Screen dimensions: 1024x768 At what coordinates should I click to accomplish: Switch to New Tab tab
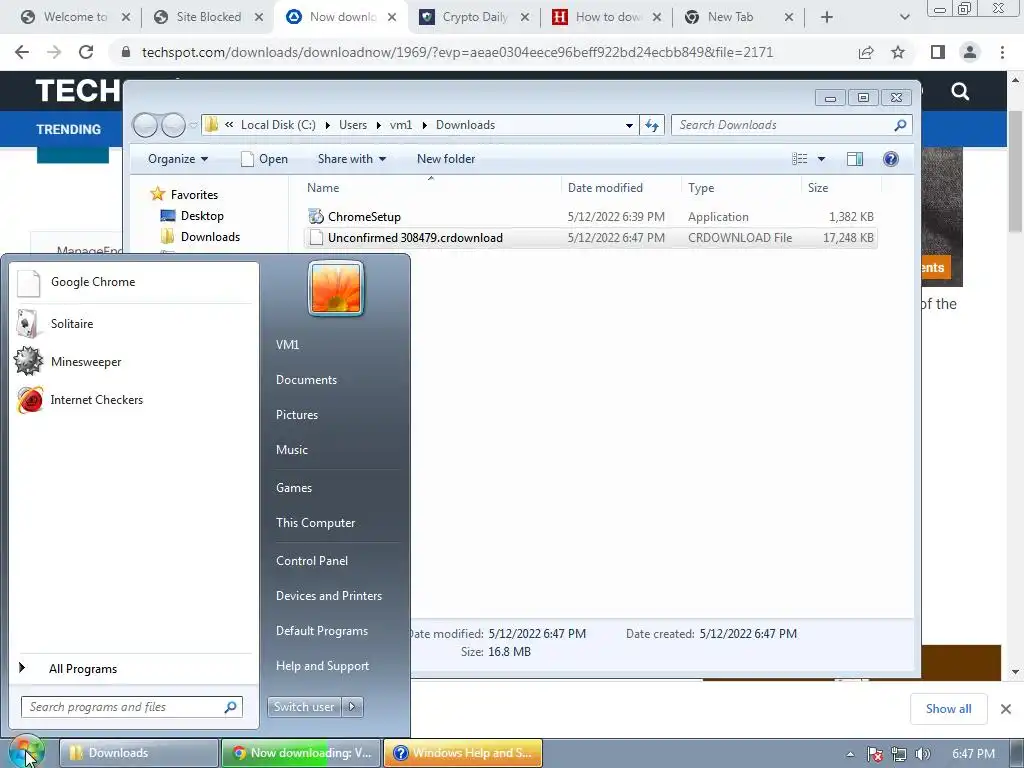pyautogui.click(x=730, y=17)
